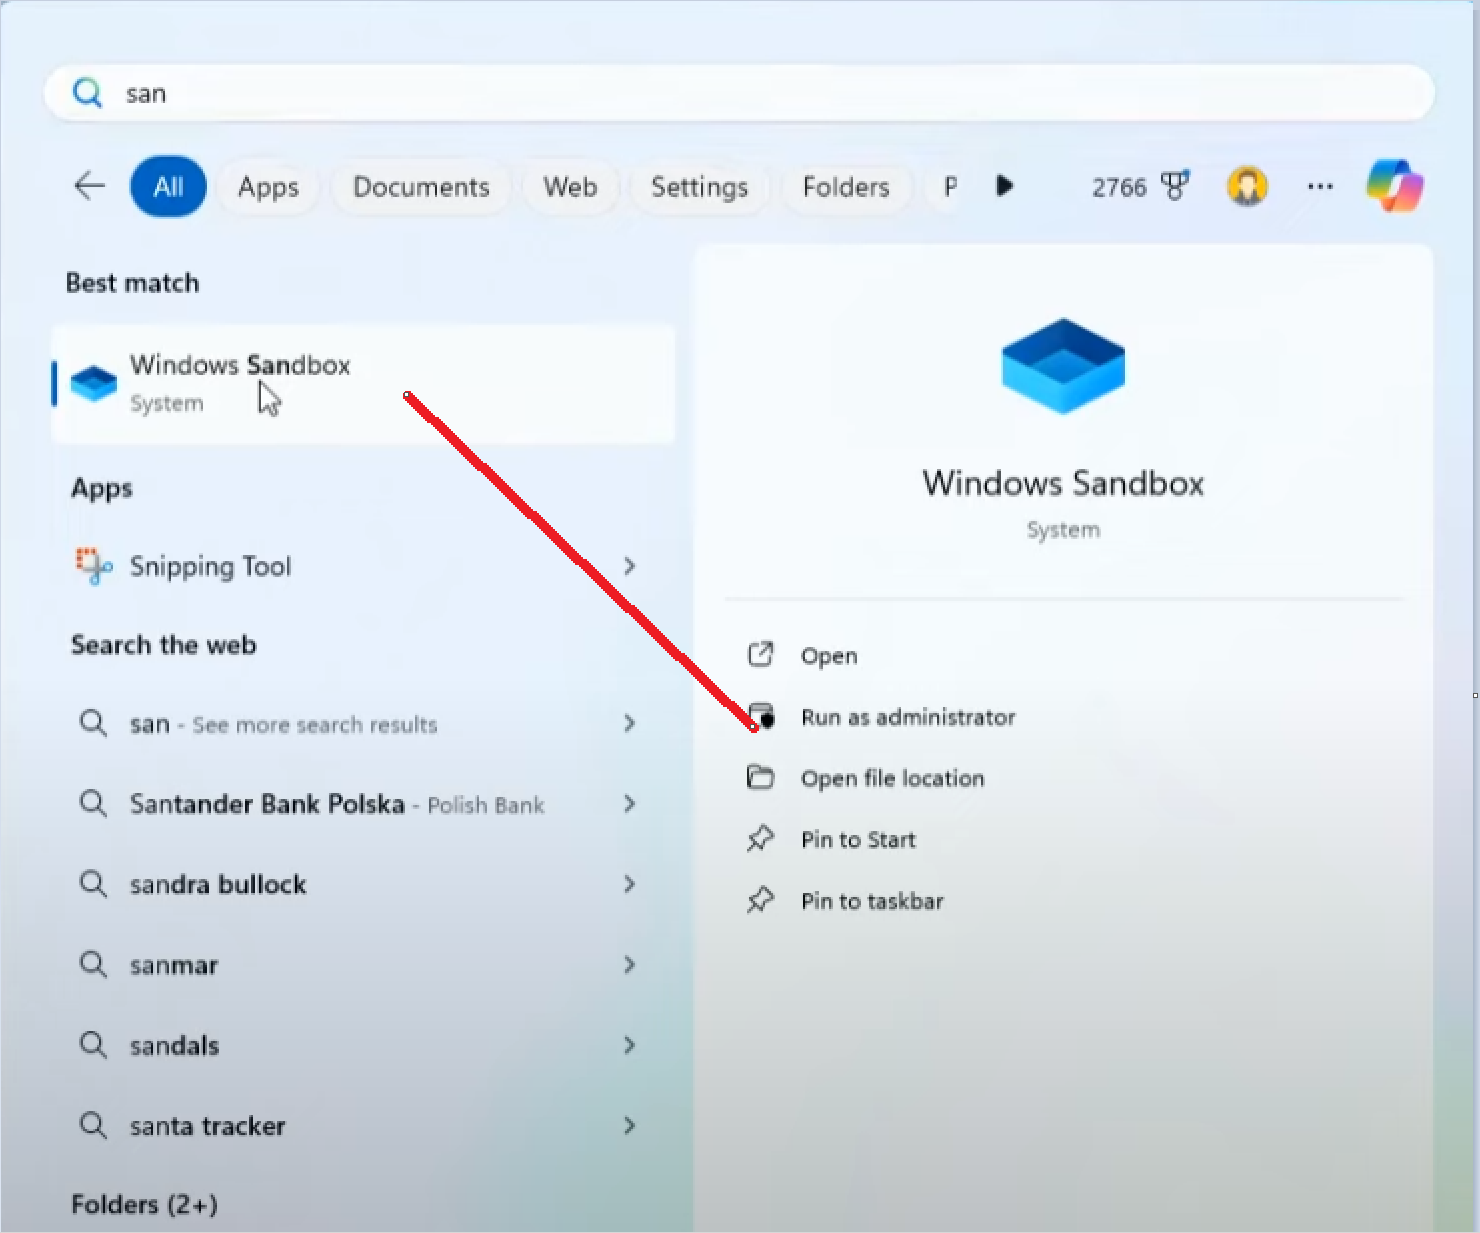Click search icon beside sanmar
The image size is (1480, 1233).
93,964
